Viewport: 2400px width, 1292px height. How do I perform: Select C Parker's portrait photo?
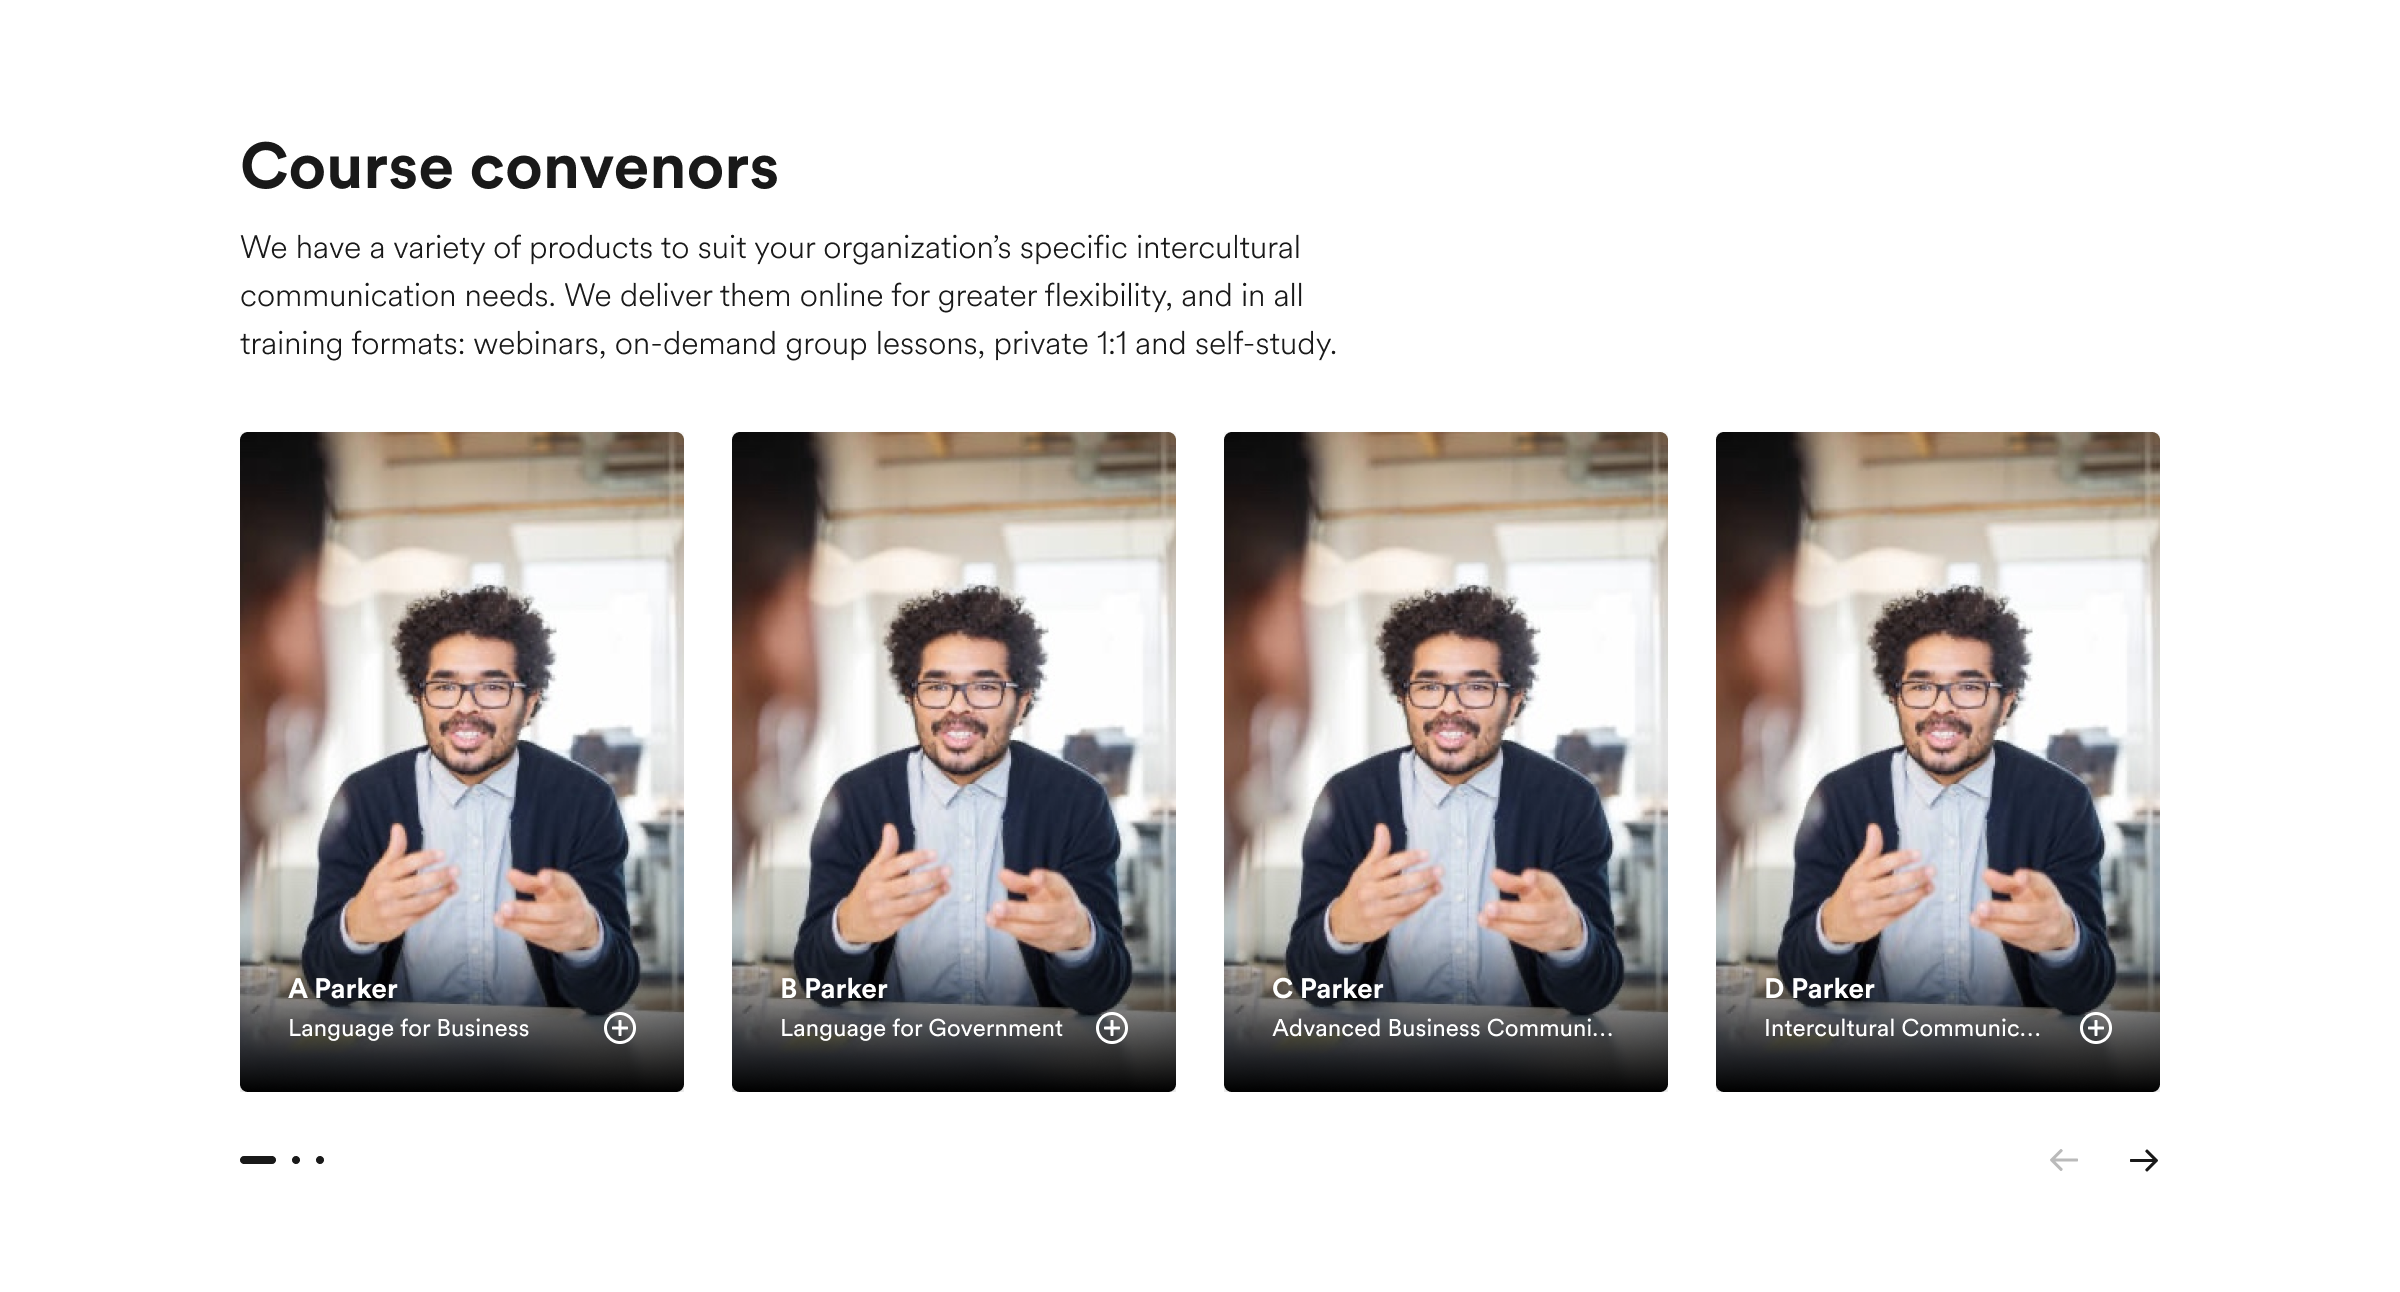pos(1446,700)
